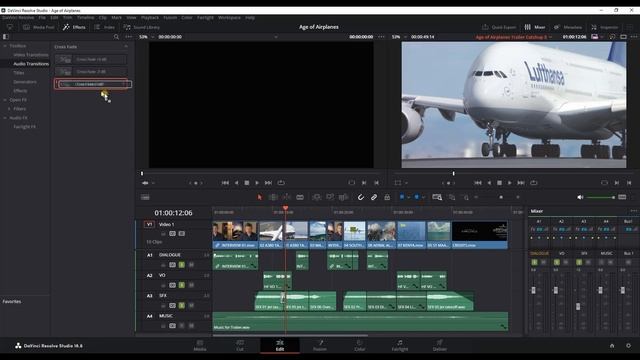Toggle Solo on the VO track A2

point(182,285)
